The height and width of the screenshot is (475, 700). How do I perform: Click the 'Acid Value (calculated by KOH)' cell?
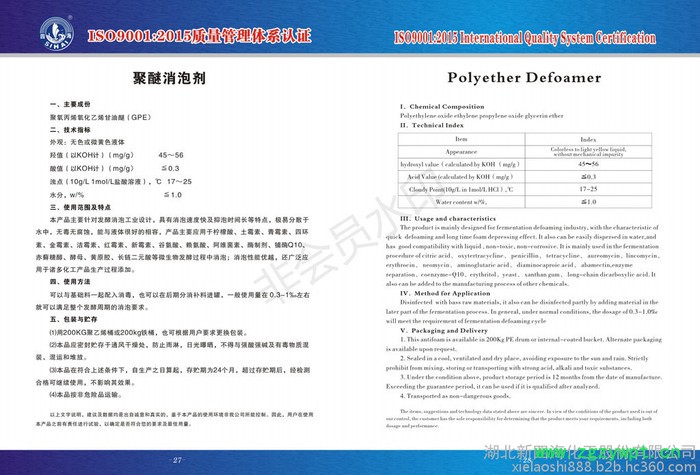tap(461, 177)
